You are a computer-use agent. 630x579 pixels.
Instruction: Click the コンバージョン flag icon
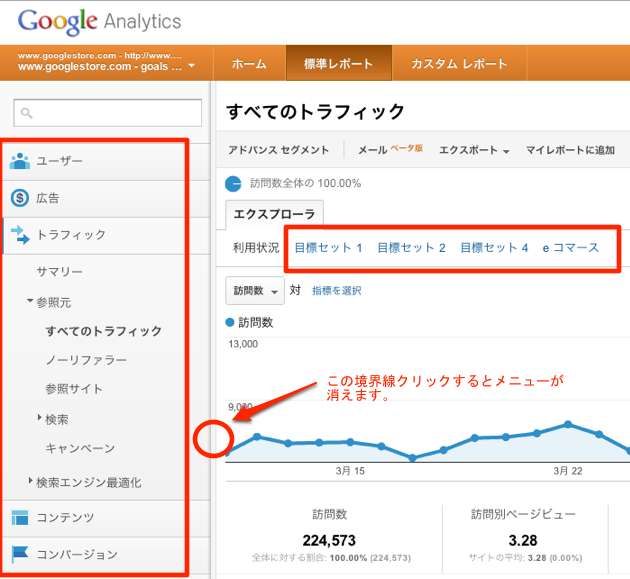[20, 554]
